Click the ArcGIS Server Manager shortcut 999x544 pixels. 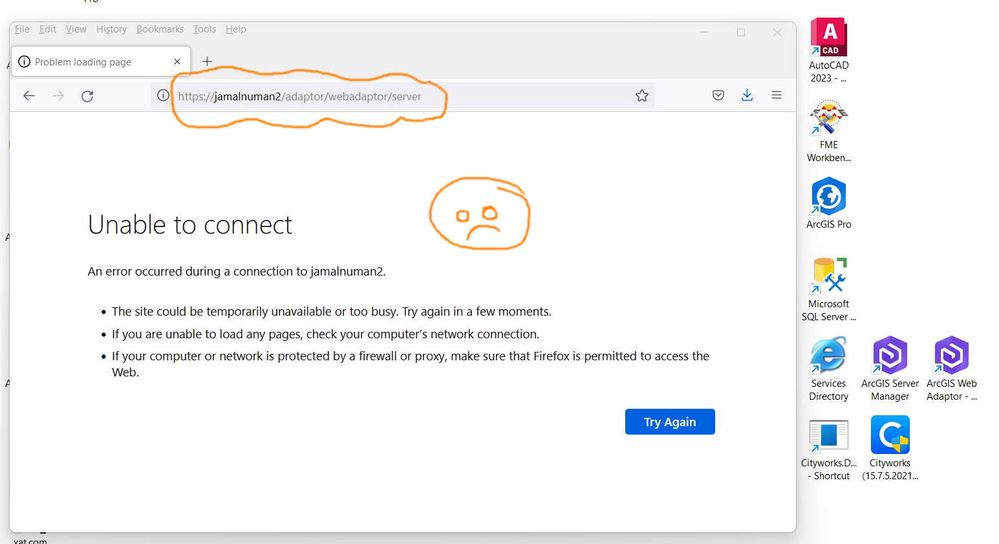[889, 357]
